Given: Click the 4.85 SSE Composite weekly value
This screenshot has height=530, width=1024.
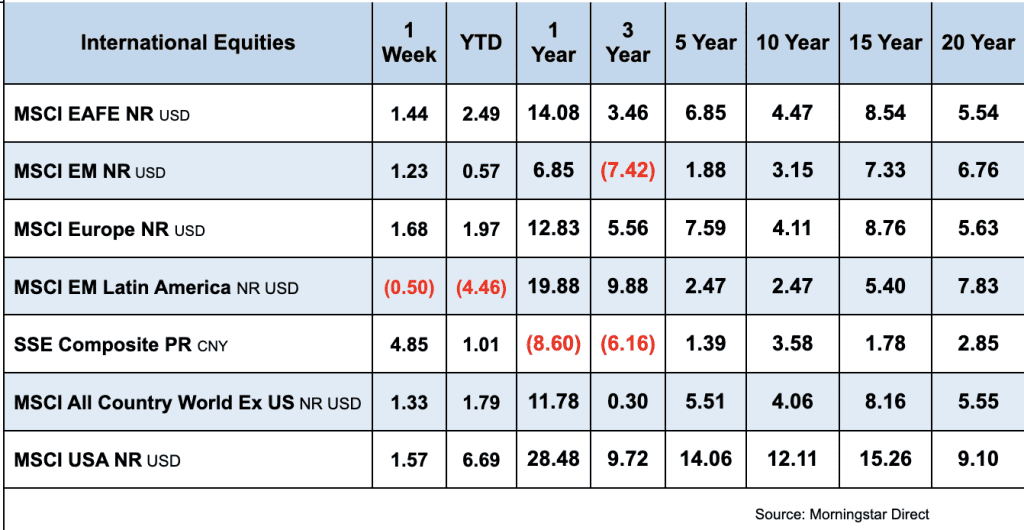Looking at the screenshot, I should (409, 345).
